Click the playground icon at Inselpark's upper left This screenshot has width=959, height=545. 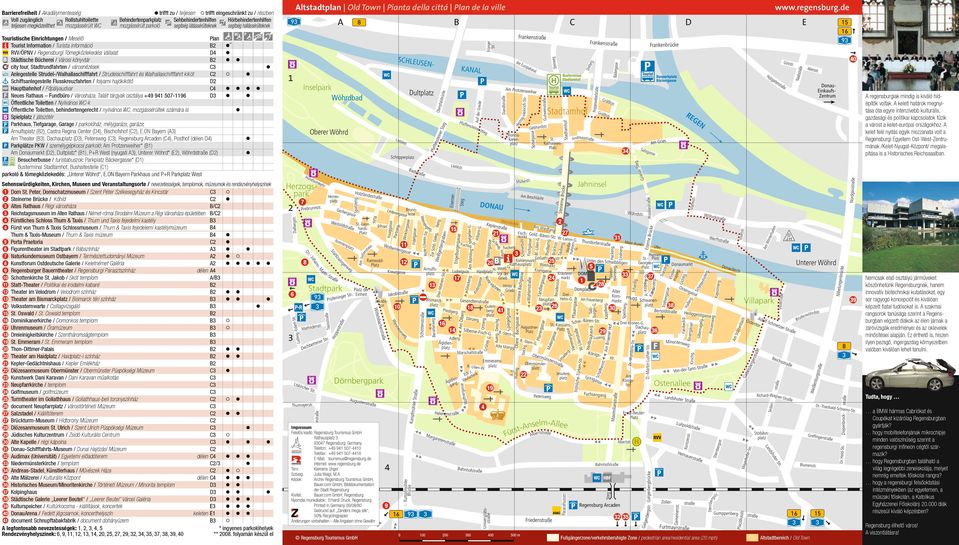click(x=292, y=63)
